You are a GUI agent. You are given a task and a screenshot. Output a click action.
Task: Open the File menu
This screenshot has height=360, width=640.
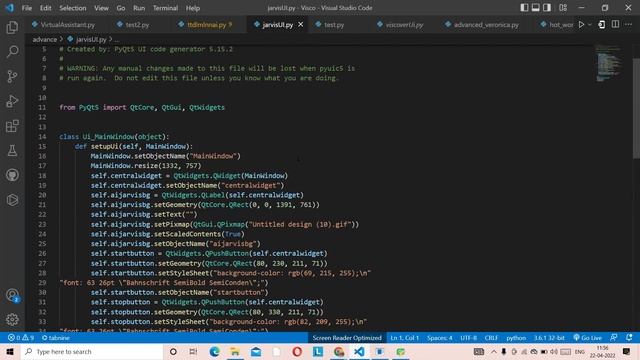click(x=27, y=8)
